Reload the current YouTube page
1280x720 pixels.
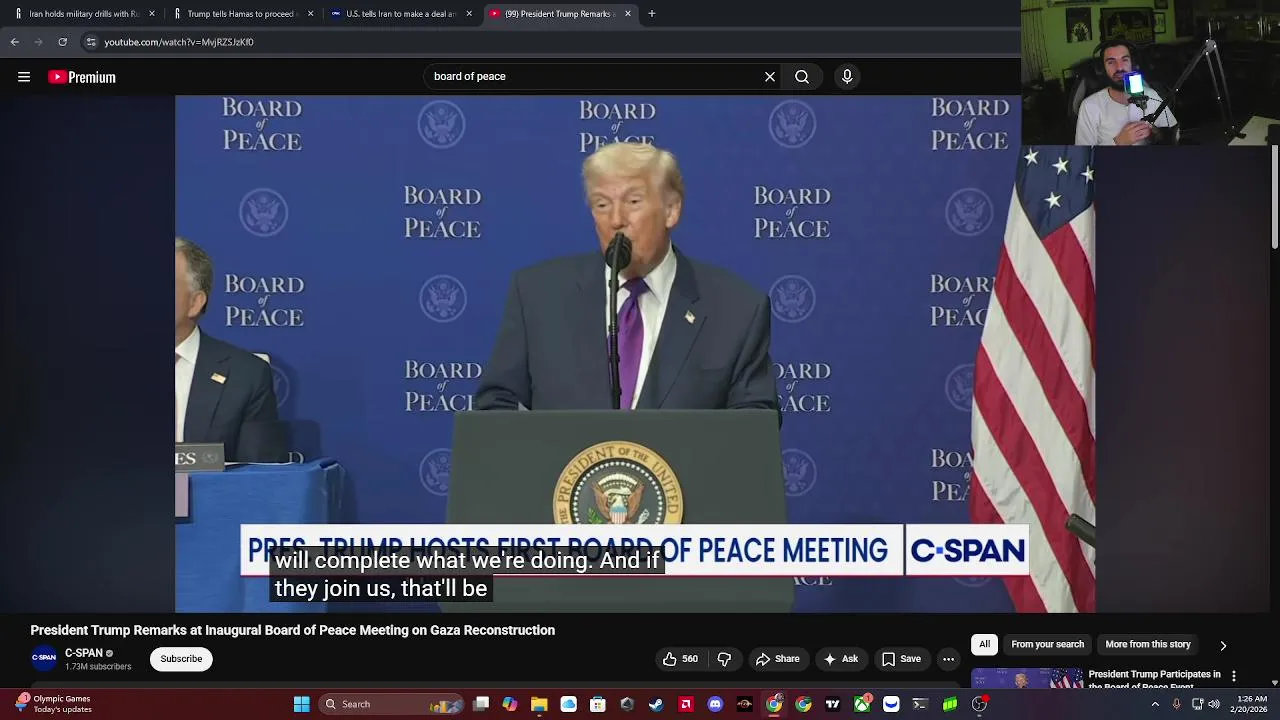point(62,42)
